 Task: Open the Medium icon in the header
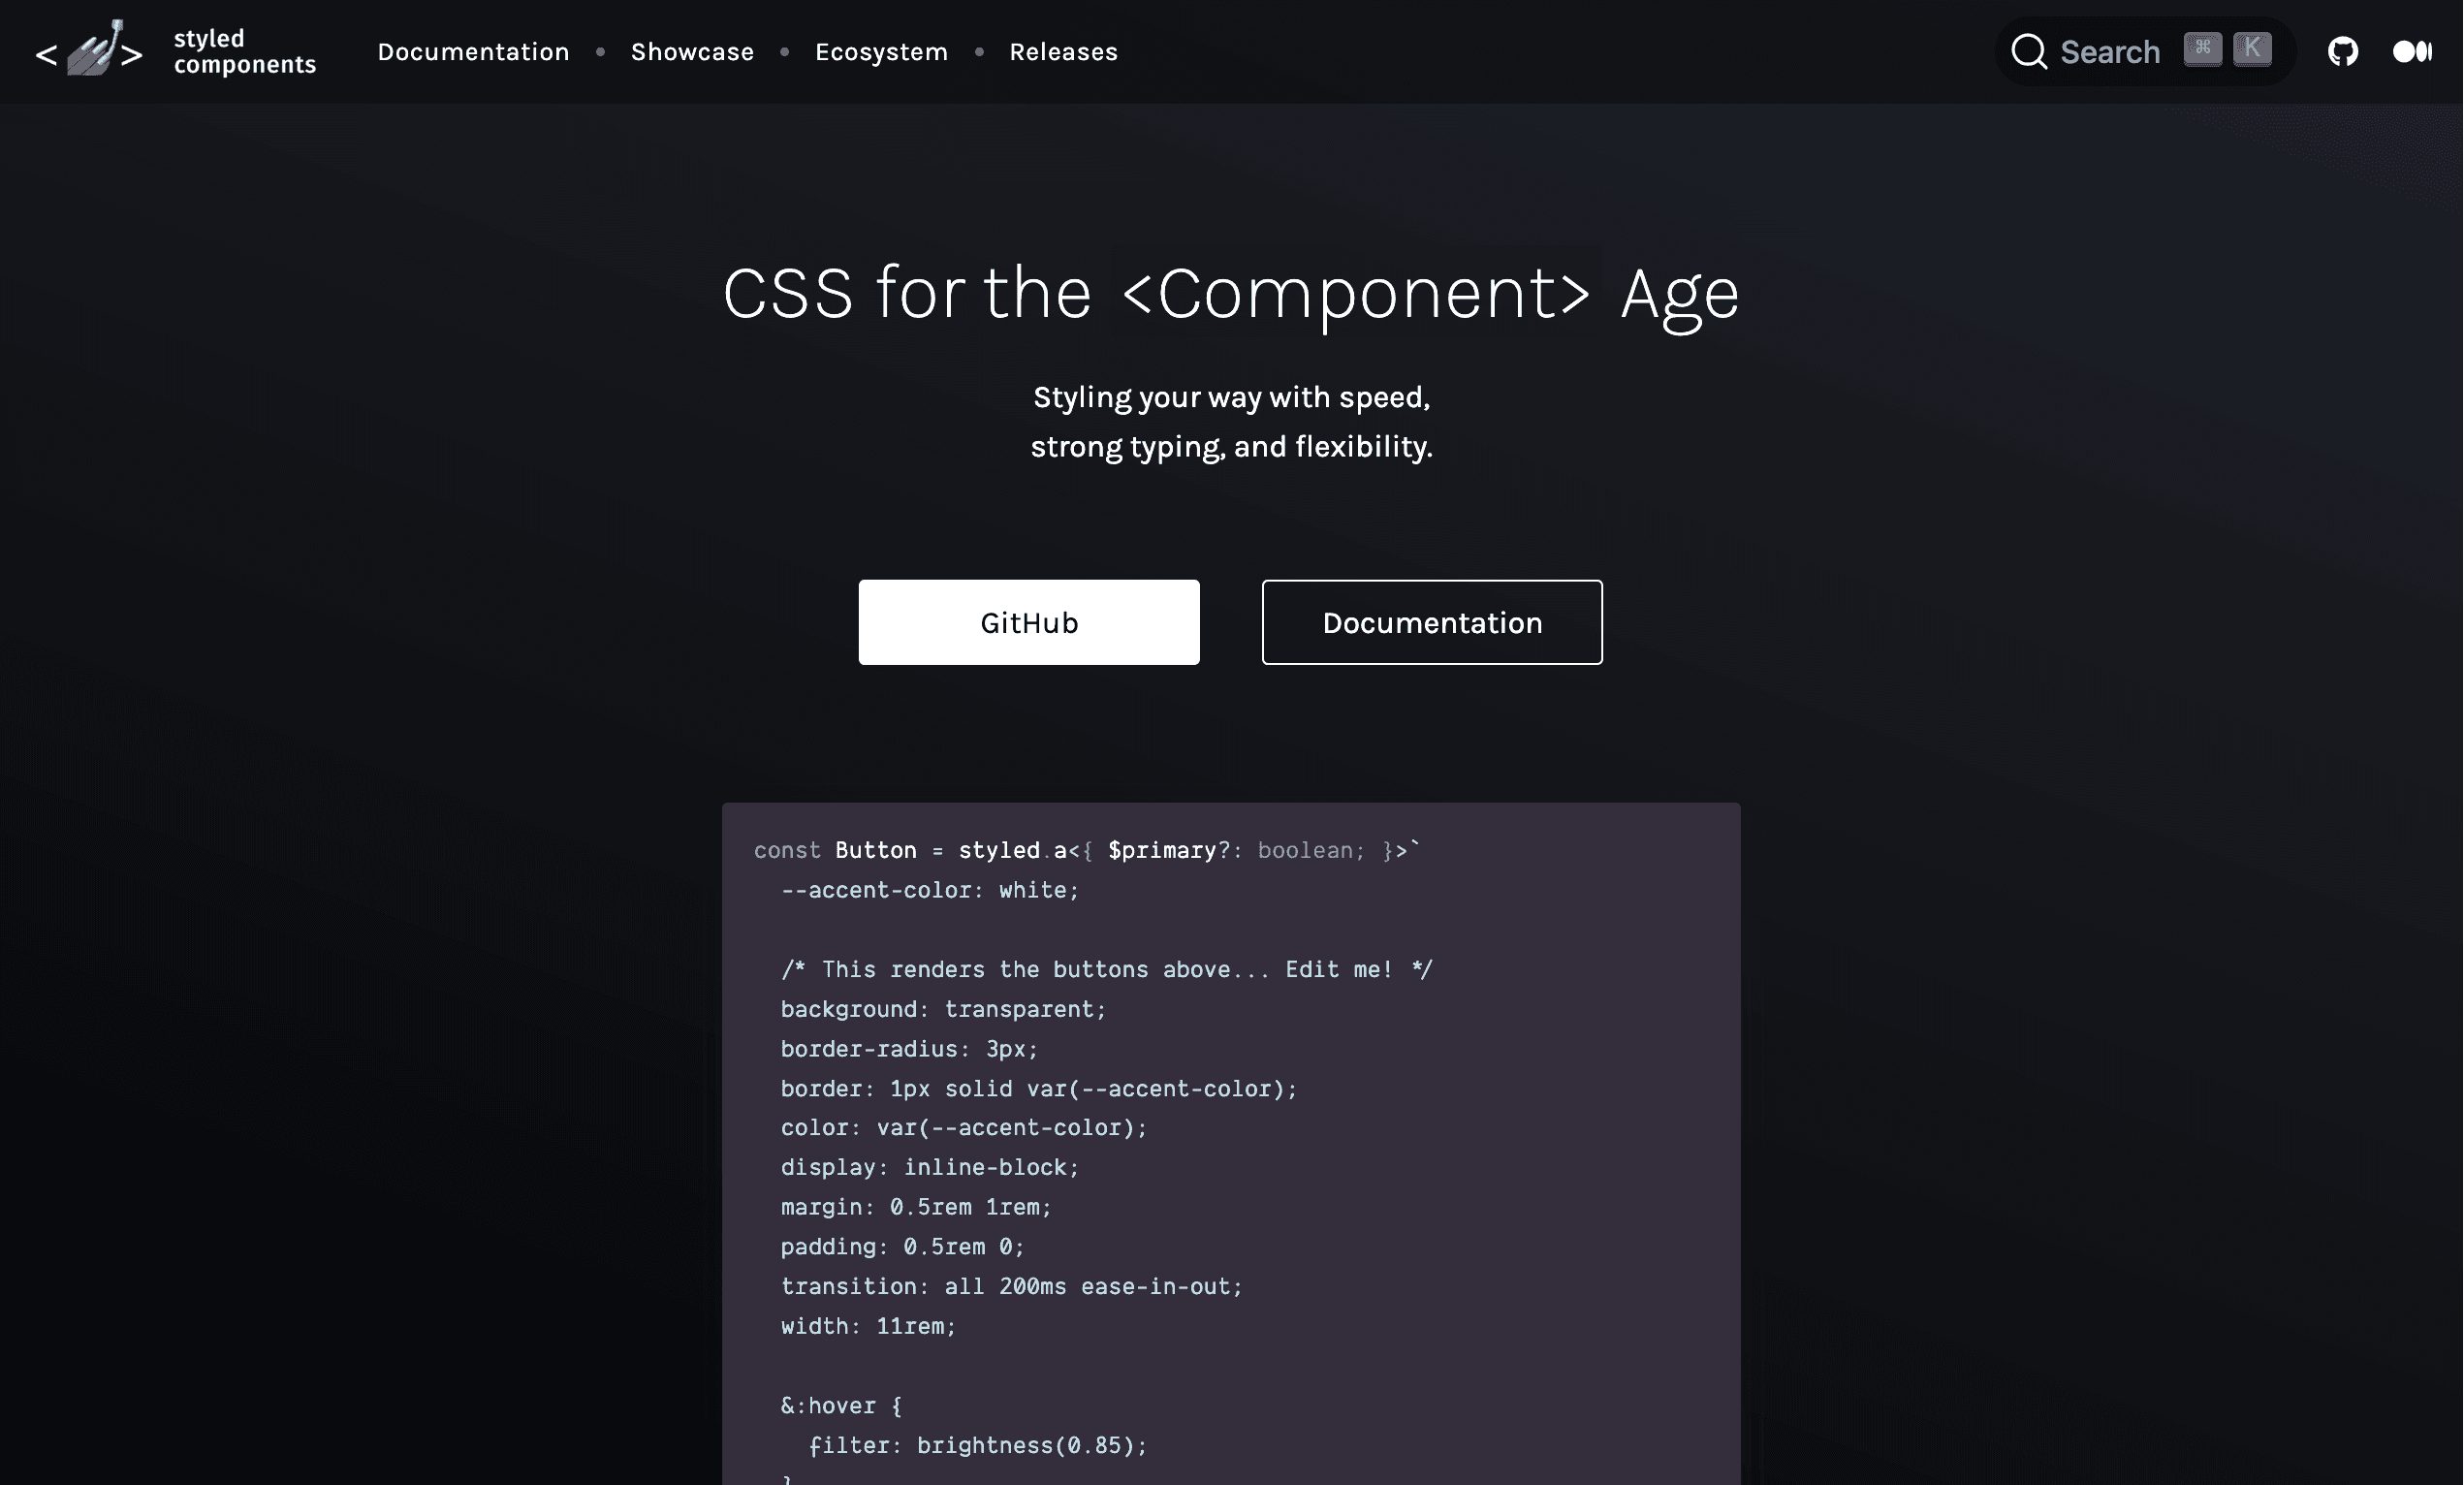(2412, 51)
